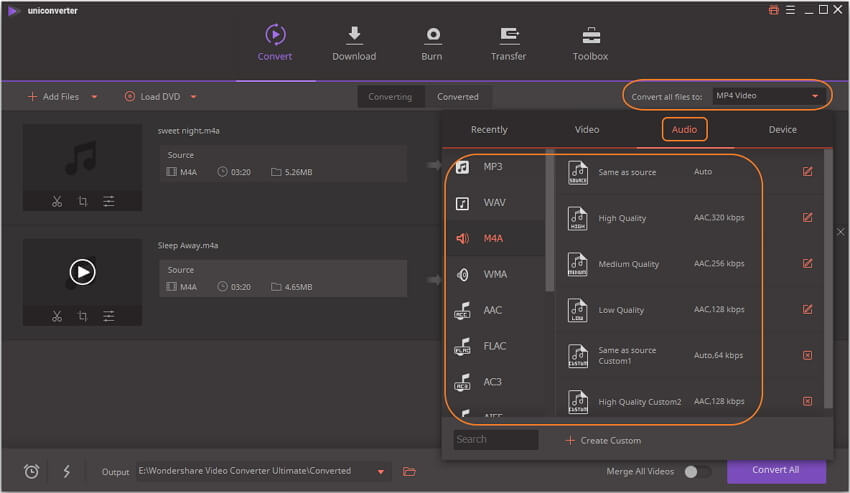Viewport: 850px width, 493px height.
Task: Click Add Files button
Action: (x=53, y=97)
